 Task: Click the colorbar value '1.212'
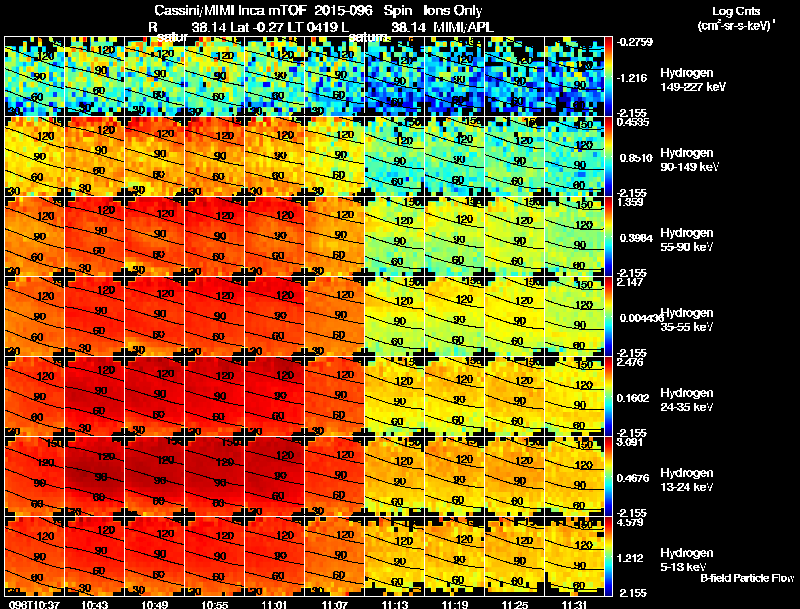[630, 559]
